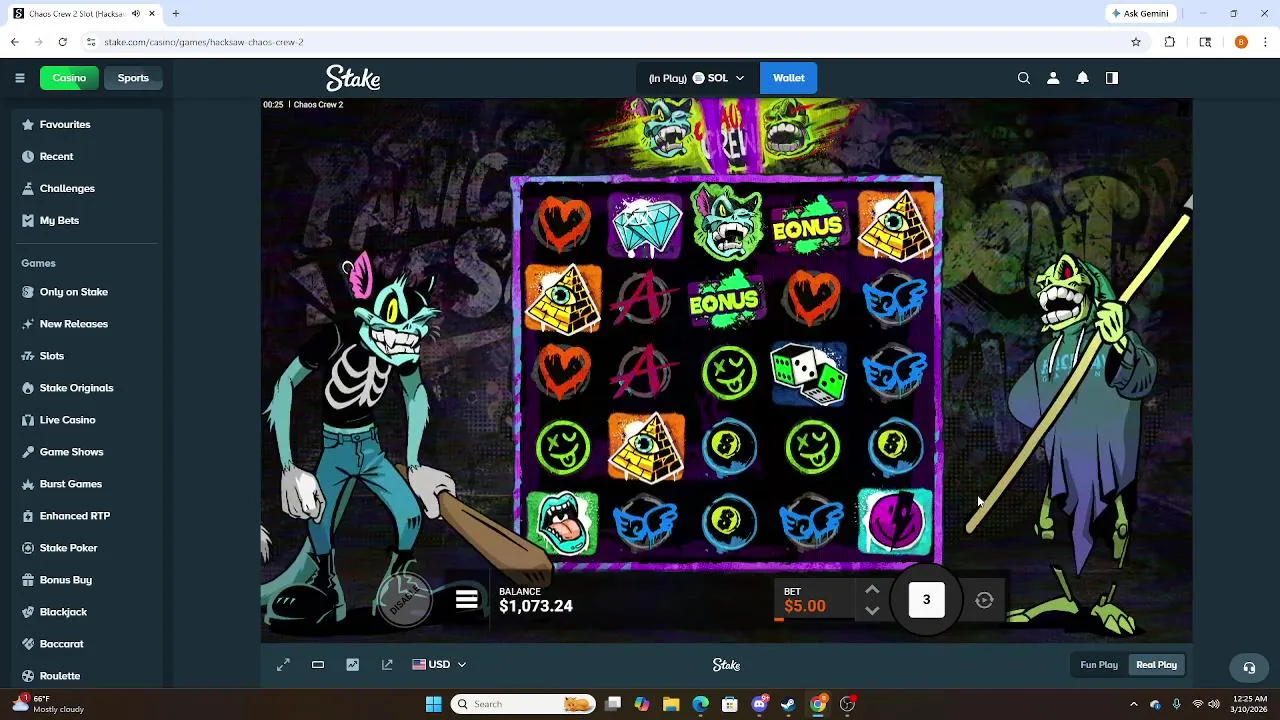
Task: Toggle the chat side panel icon
Action: [1112, 78]
